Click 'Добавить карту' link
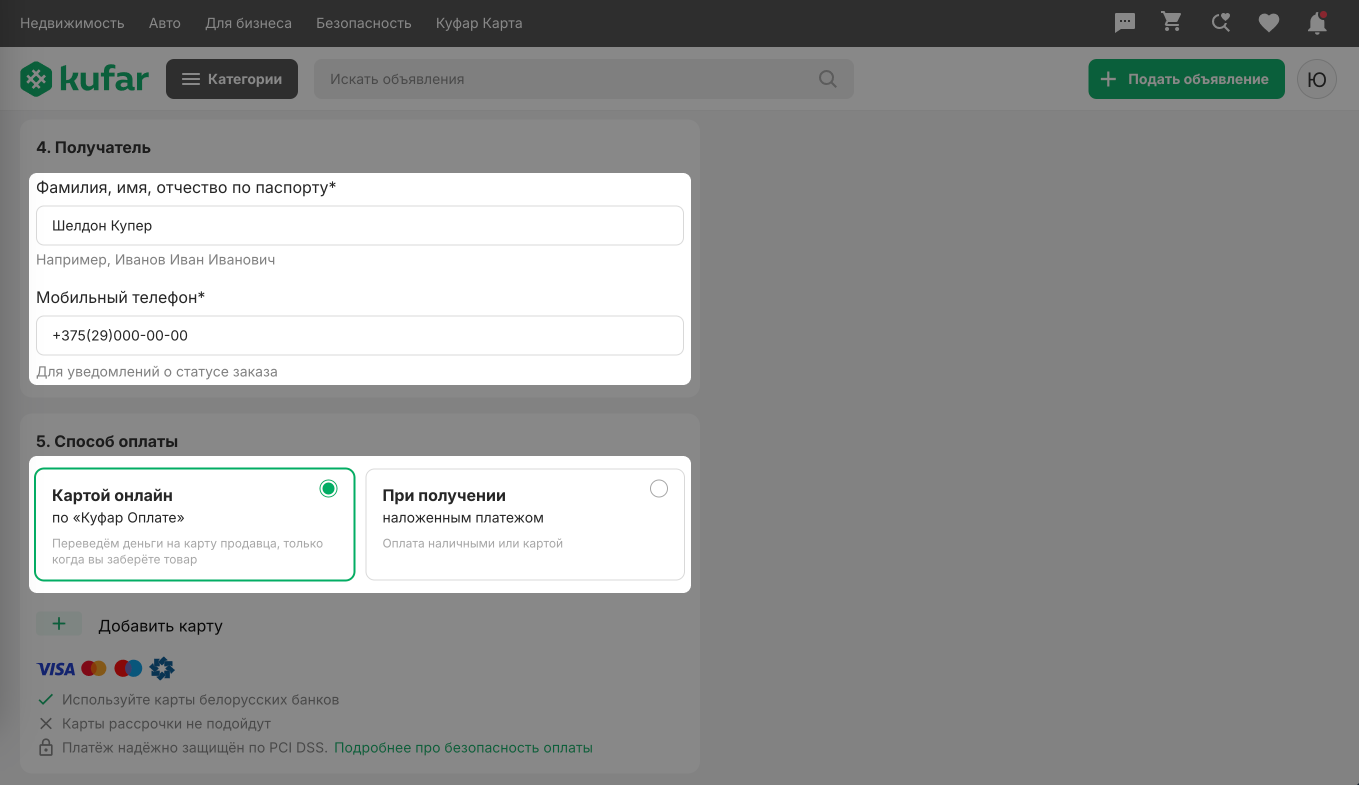 click(160, 626)
